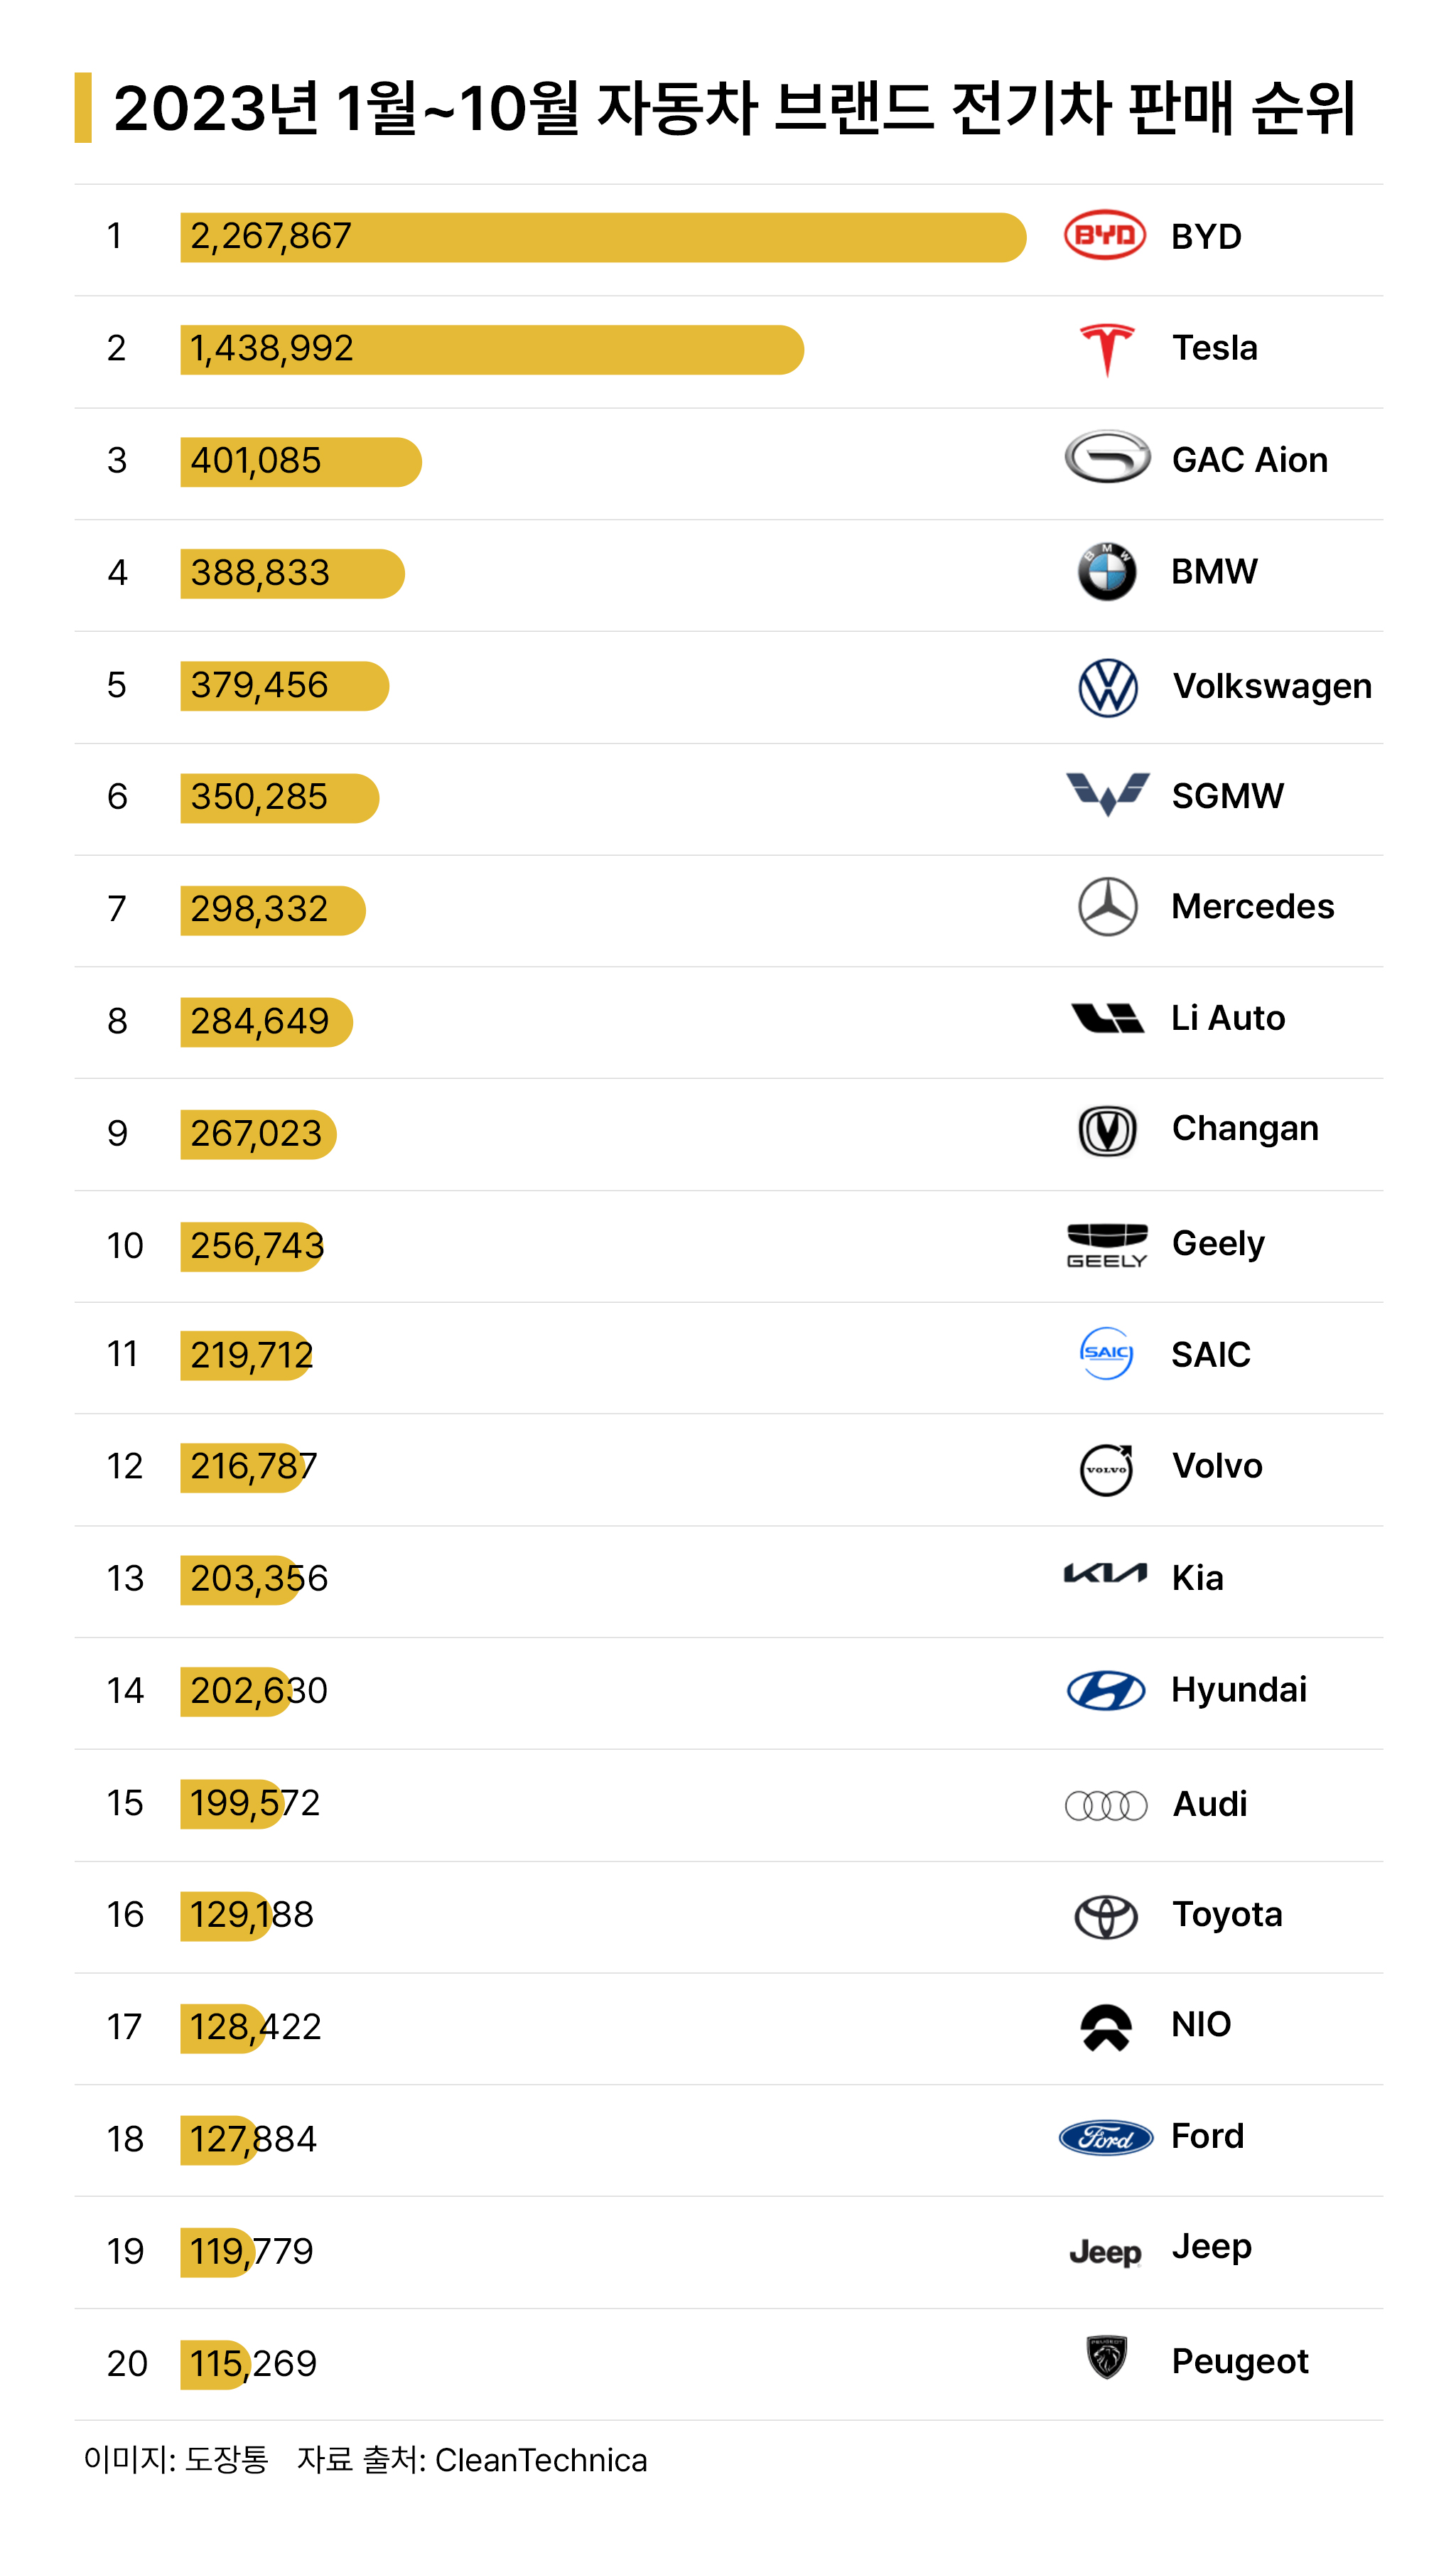Click the red BYD oval logo
The width and height of the screenshot is (1456, 2553).
1105,236
